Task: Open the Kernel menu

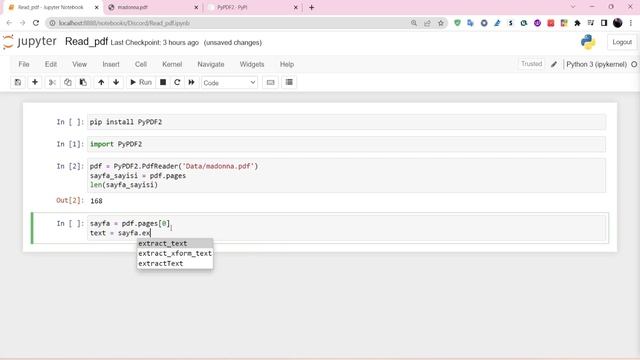Action: pos(172,64)
